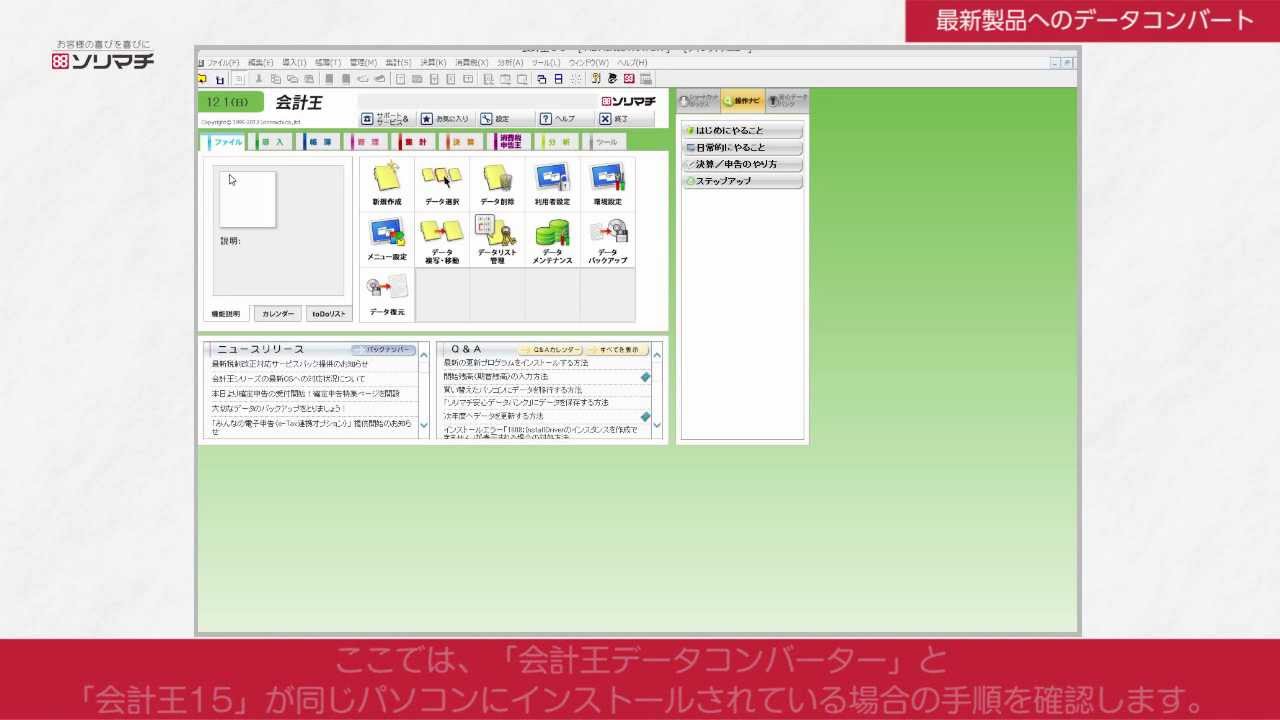Expand 決算/申告のやり方 section
This screenshot has width=1280, height=720.
(x=743, y=164)
